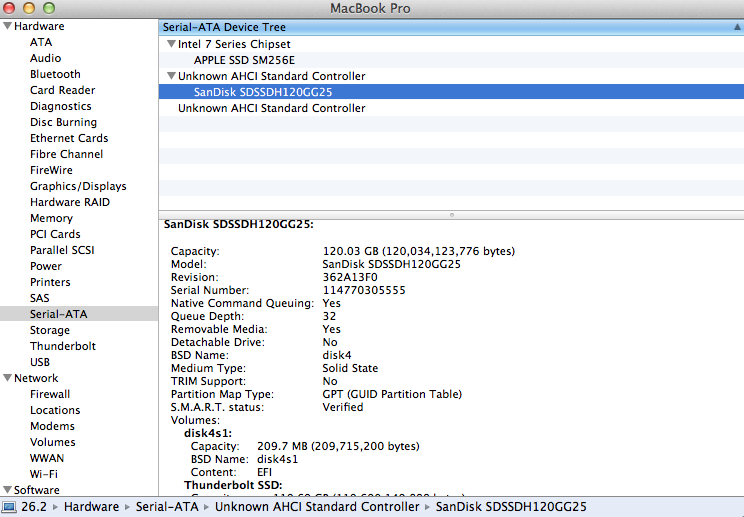Select the SanDisk SDSSDH120GG25 device row
Viewport: 744px width, 517px height.
pos(451,92)
